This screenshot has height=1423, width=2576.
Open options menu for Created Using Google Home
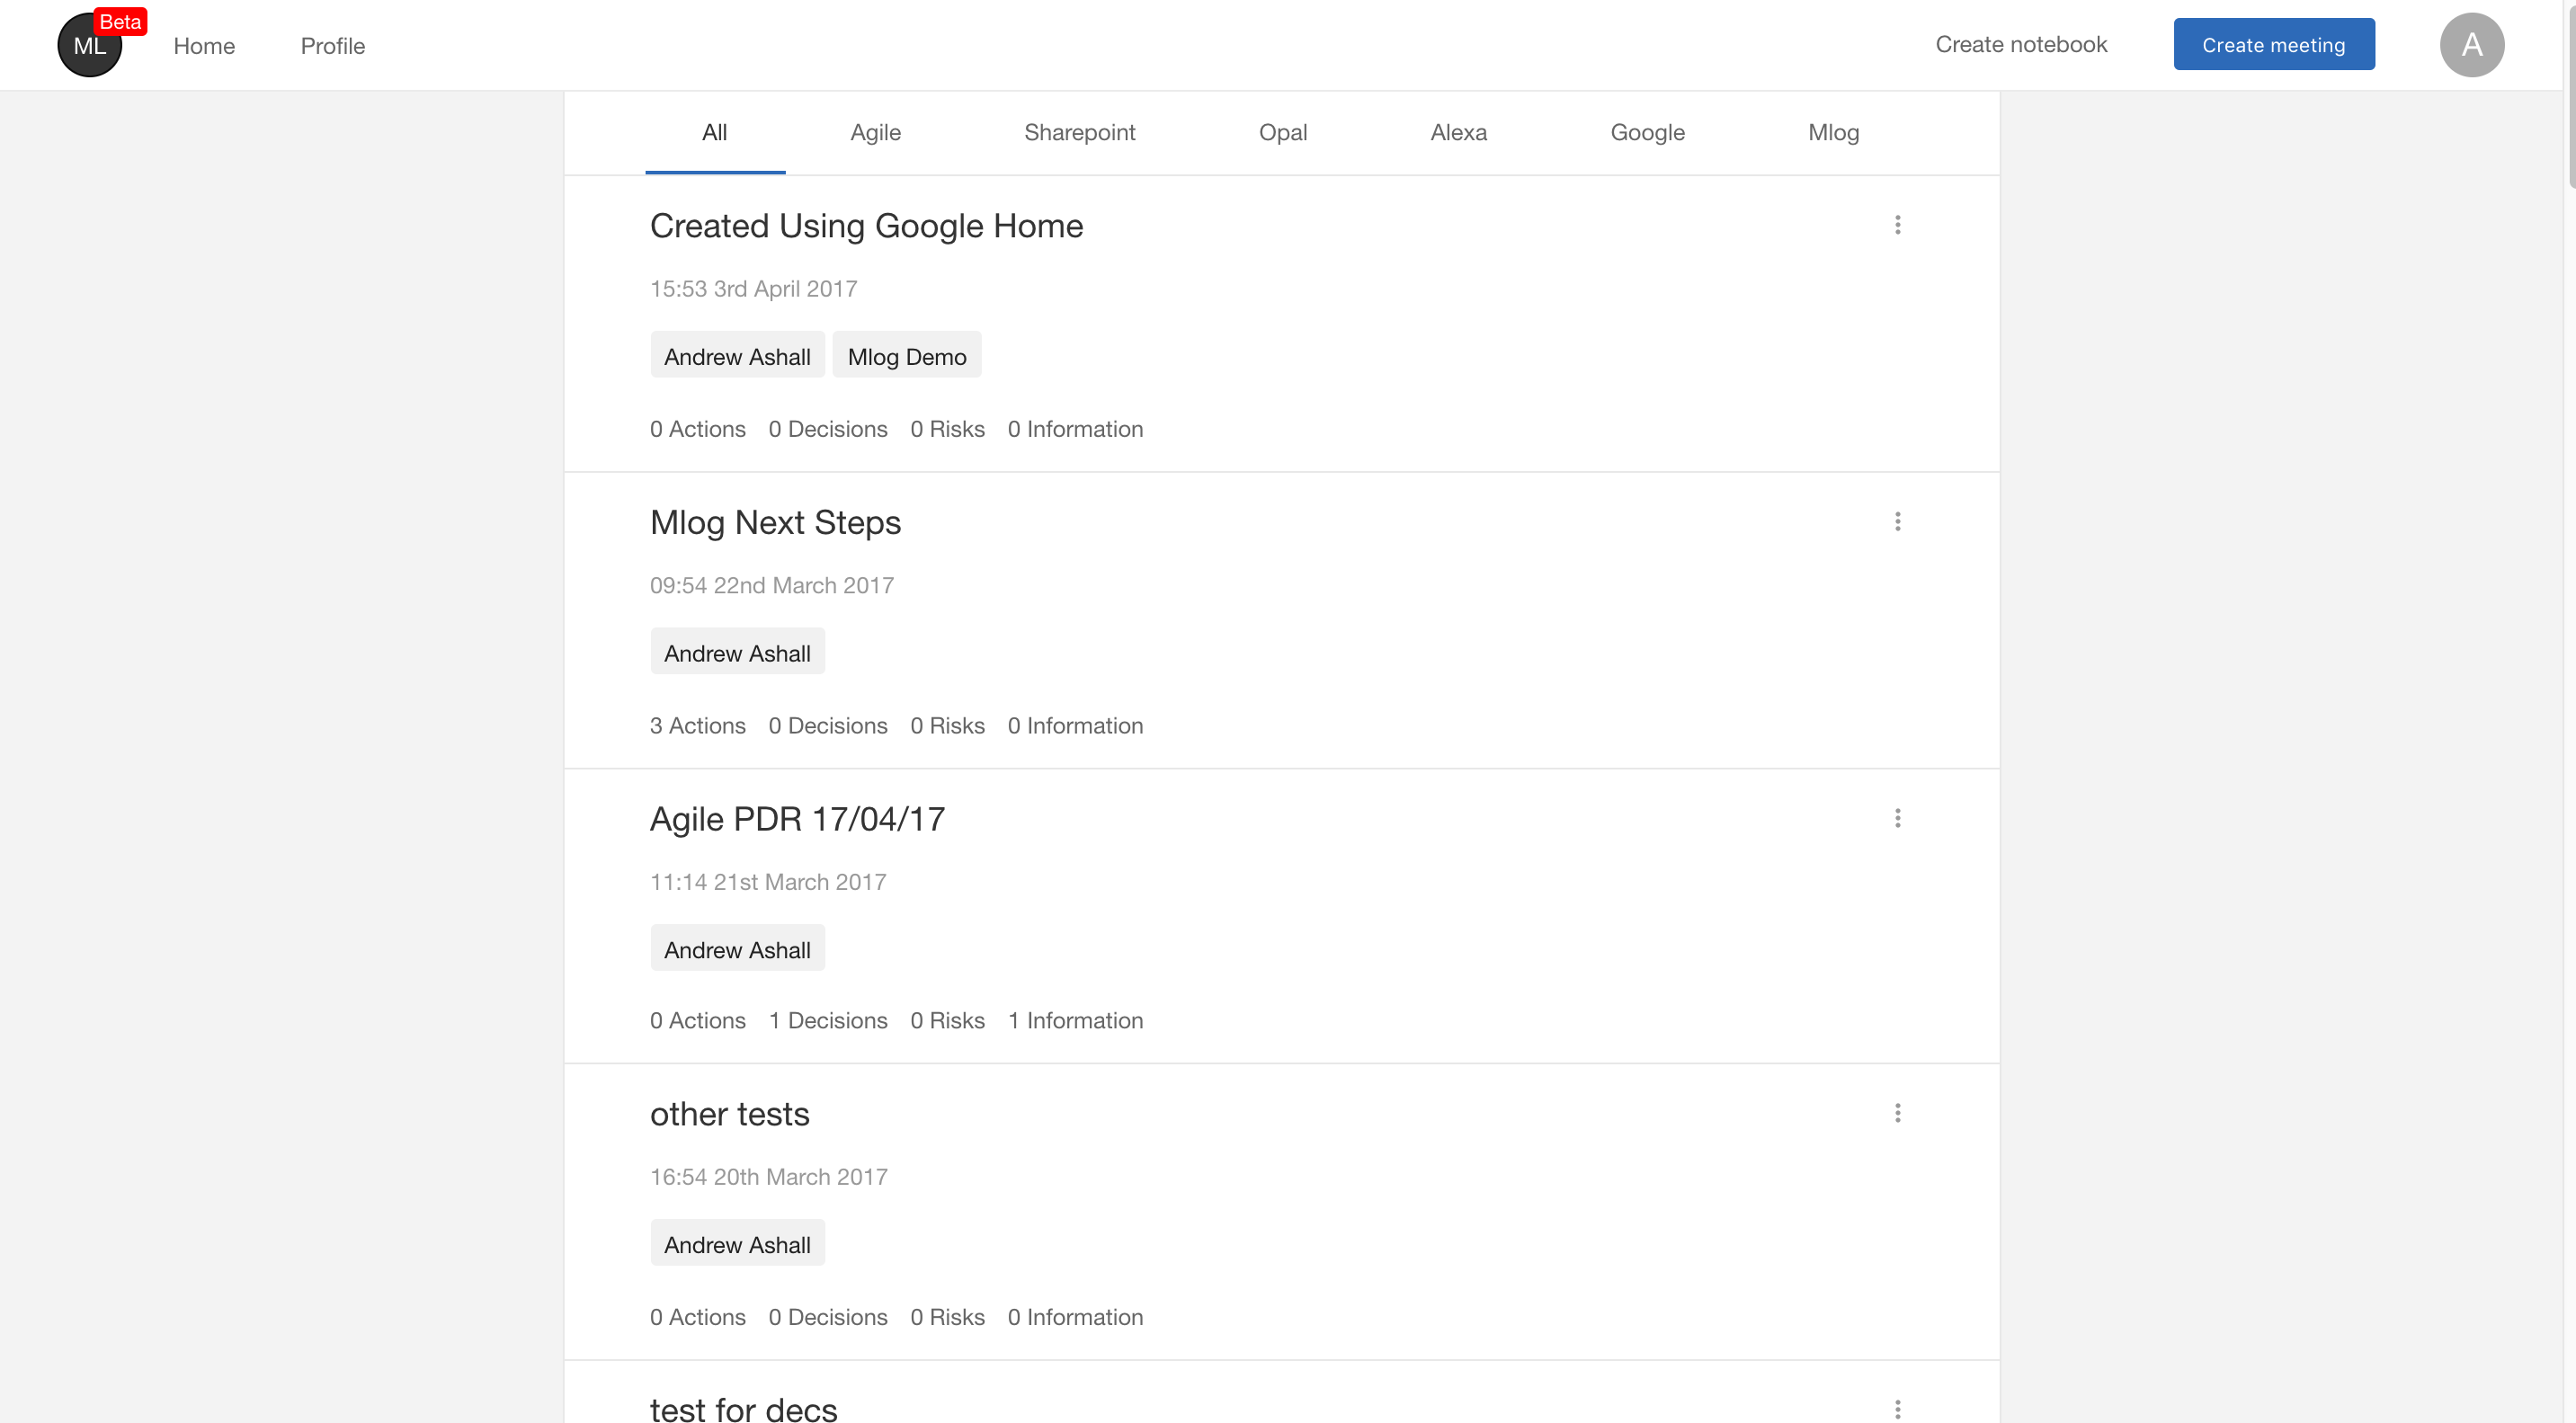[1897, 225]
